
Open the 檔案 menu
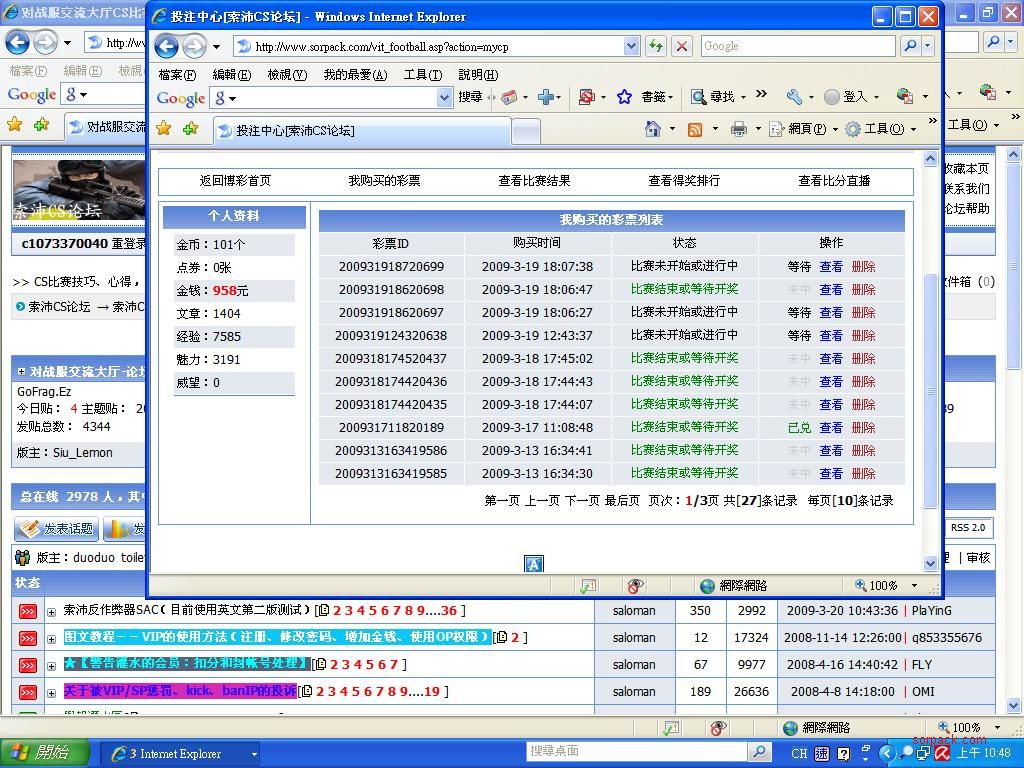(x=177, y=74)
